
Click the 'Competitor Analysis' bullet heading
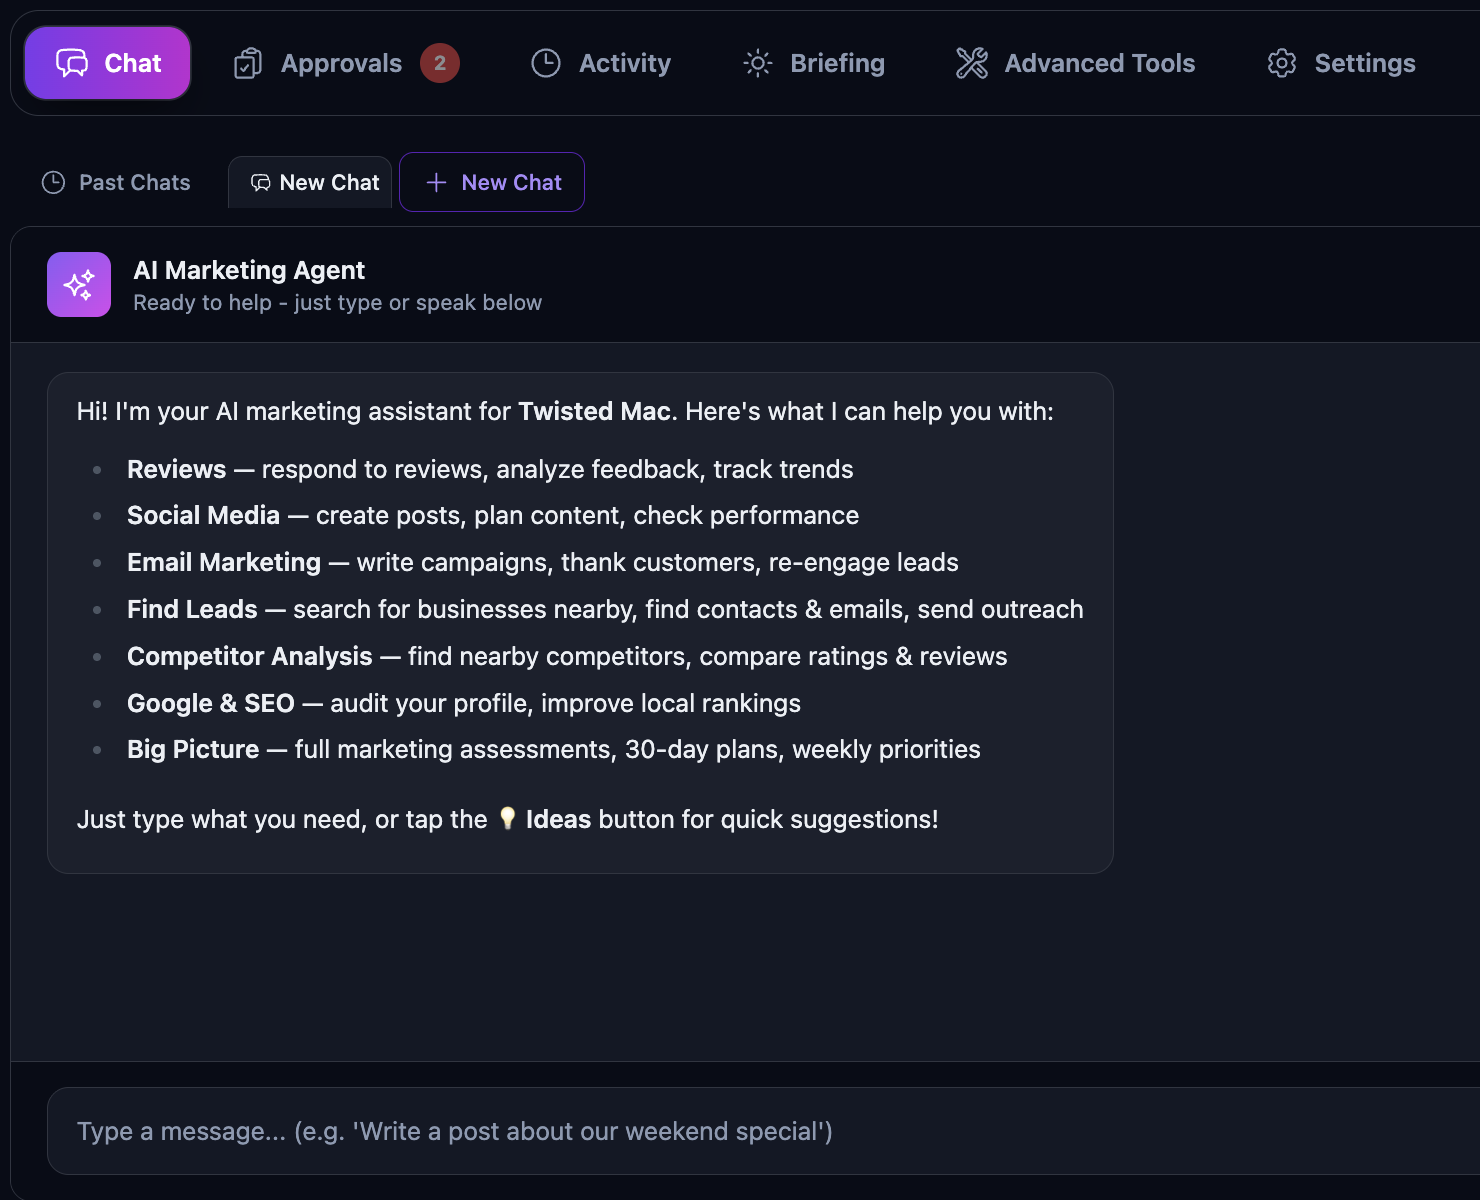coord(249,656)
